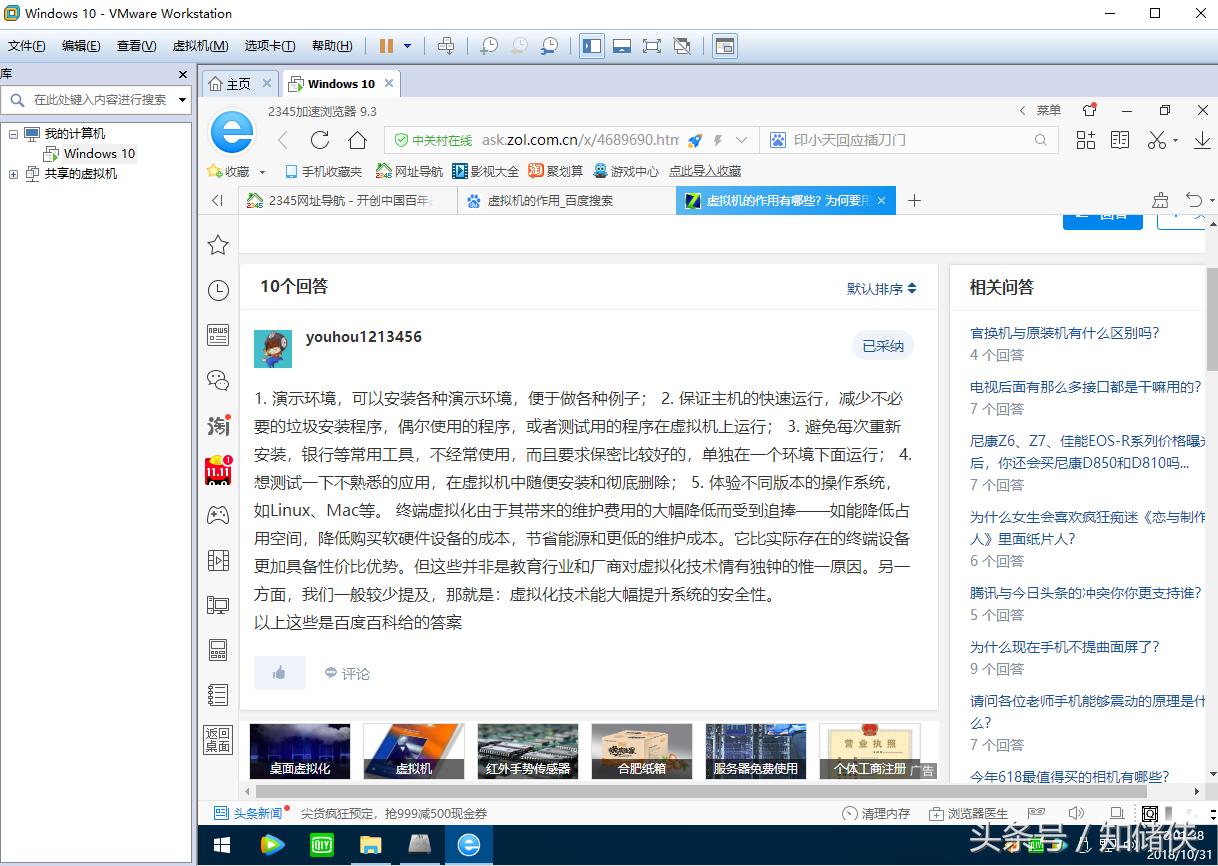The width and height of the screenshot is (1218, 866).
Task: Open the game center sidebar icon
Action: pos(218,513)
